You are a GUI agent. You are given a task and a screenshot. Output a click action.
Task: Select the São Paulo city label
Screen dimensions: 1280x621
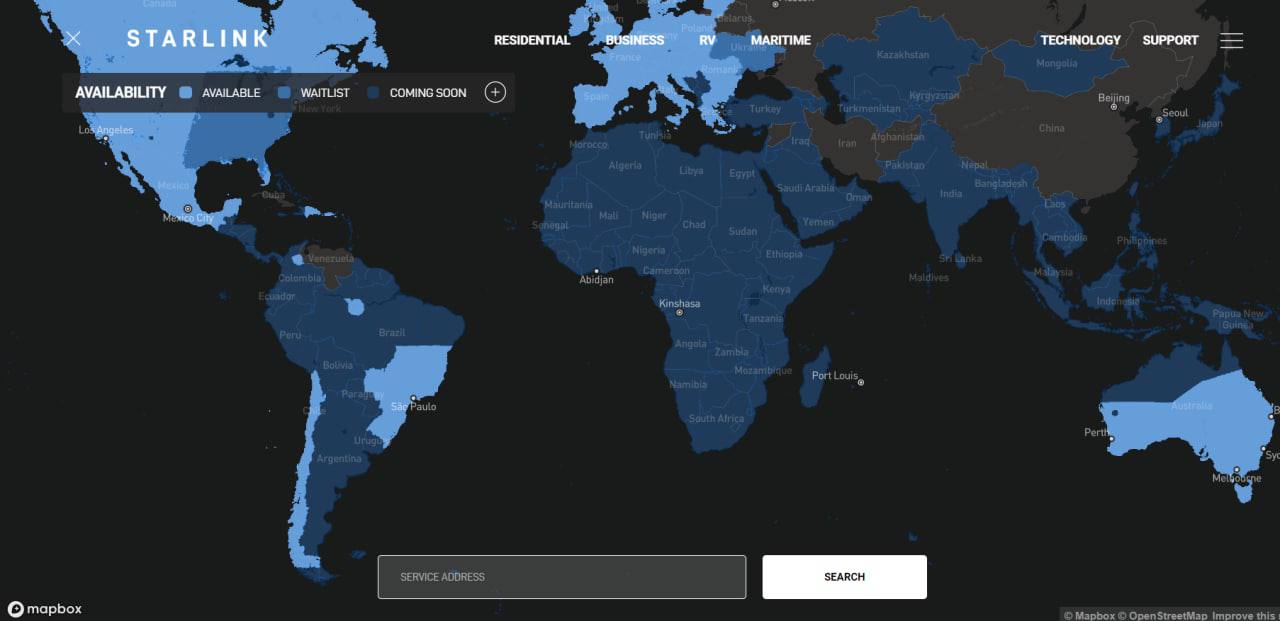[414, 407]
